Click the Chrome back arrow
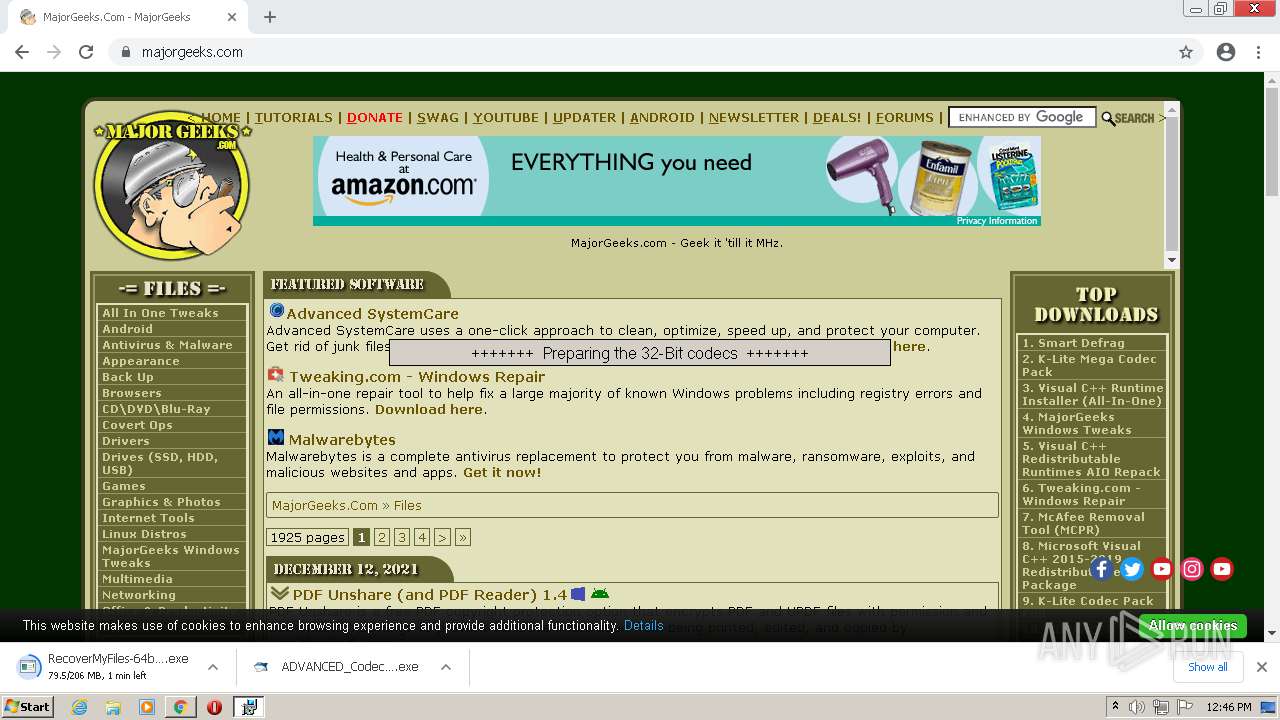This screenshot has height=720, width=1280. 22,52
